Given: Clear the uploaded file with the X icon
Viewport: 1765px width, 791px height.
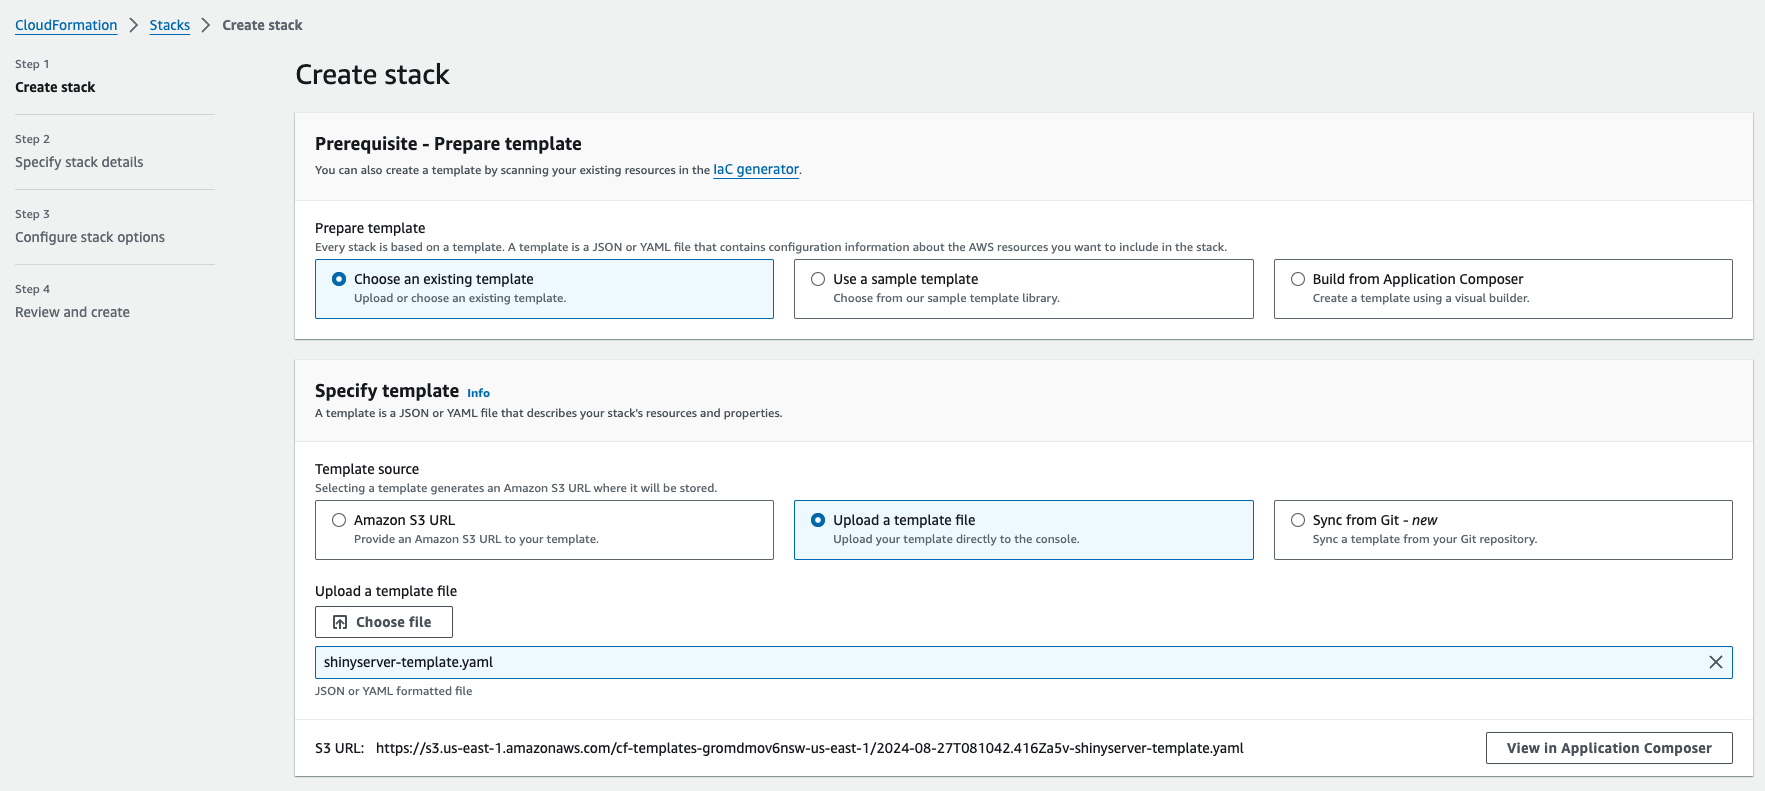Looking at the screenshot, I should coord(1715,662).
